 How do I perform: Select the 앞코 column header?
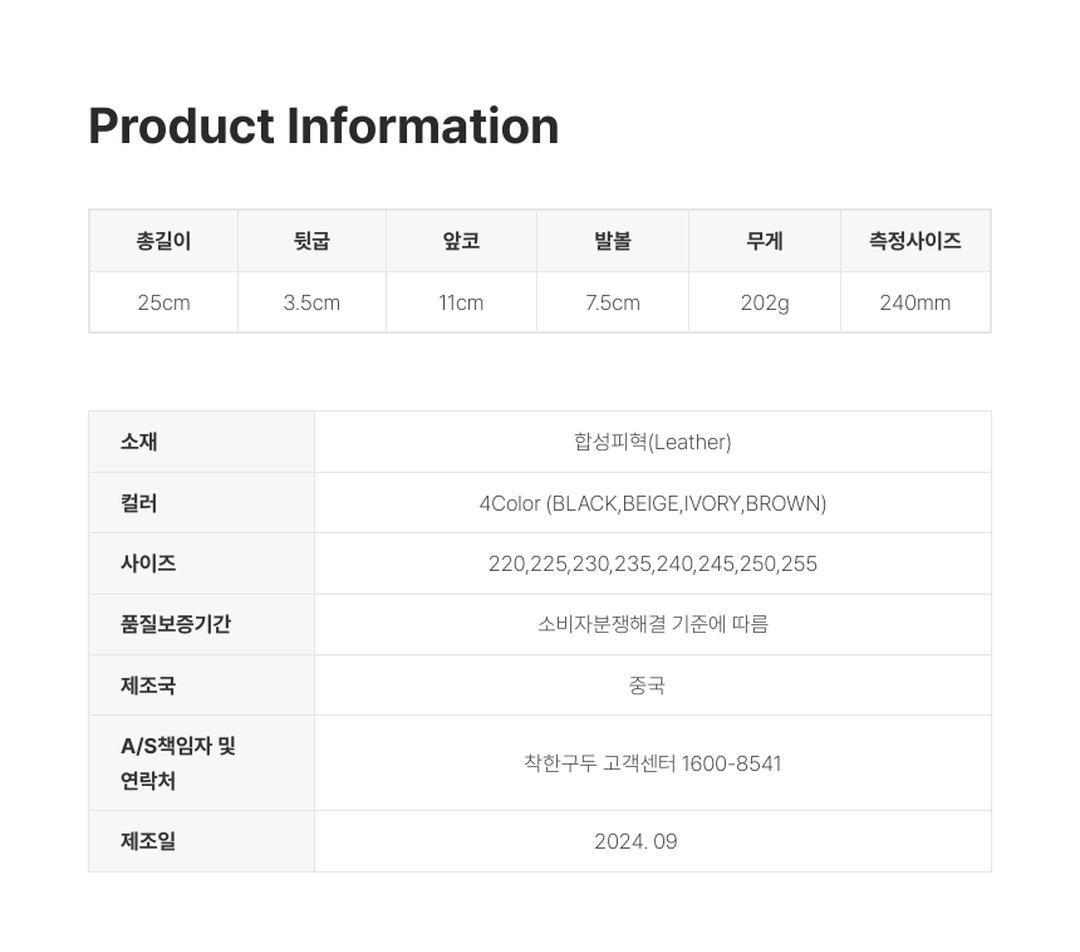461,241
